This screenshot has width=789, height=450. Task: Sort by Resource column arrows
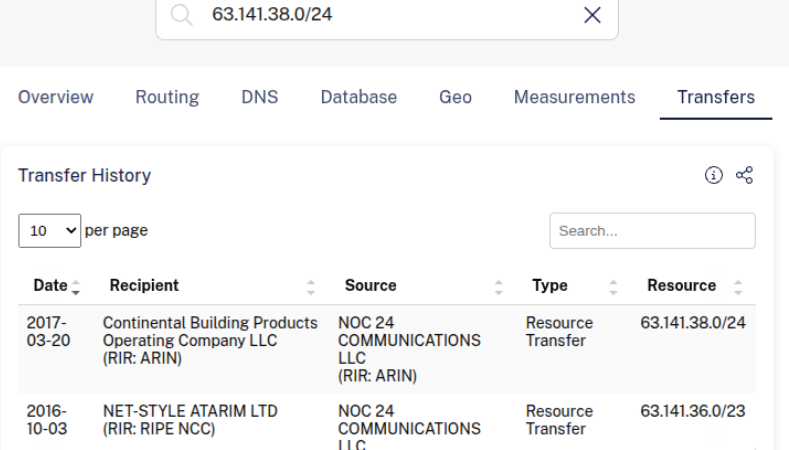click(x=738, y=286)
